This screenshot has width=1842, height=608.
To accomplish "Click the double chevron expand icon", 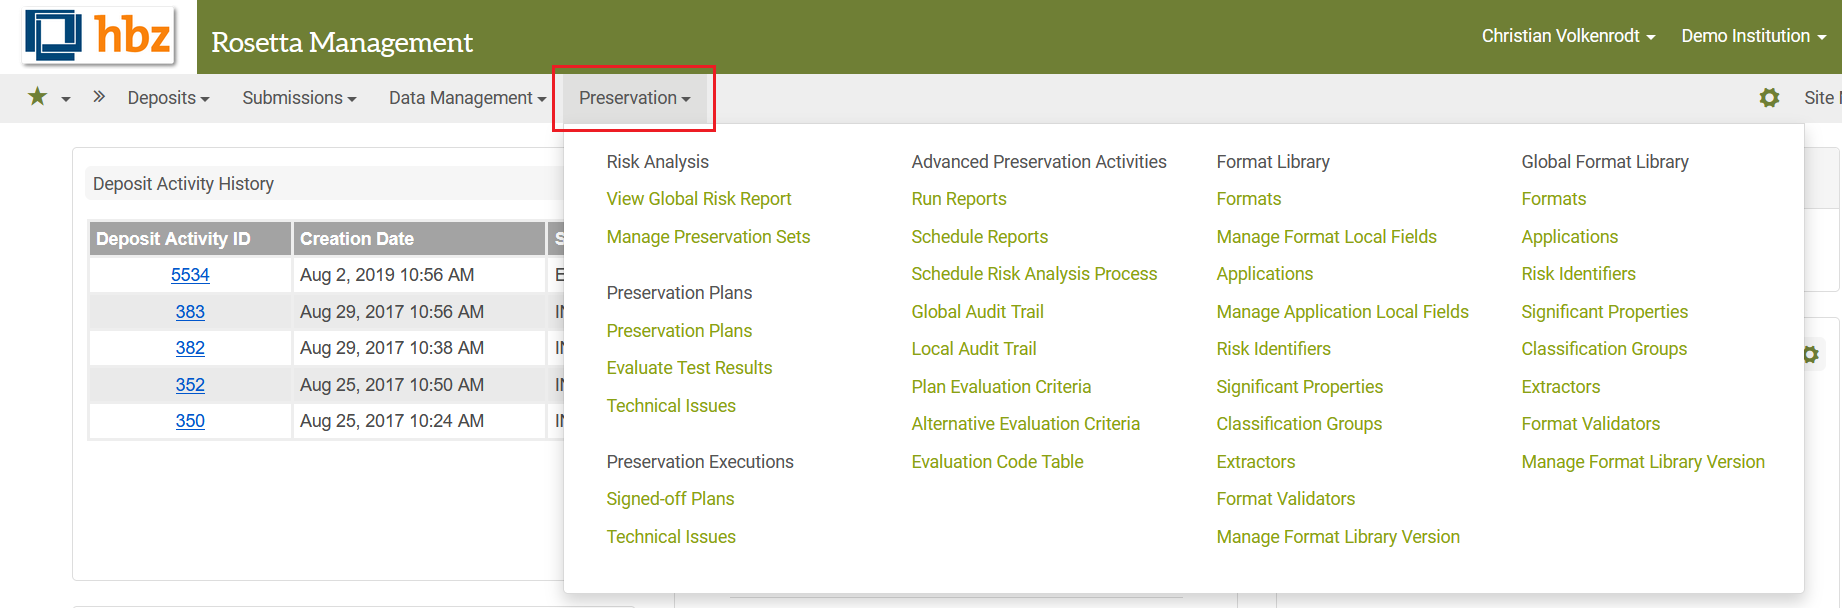I will tap(99, 97).
